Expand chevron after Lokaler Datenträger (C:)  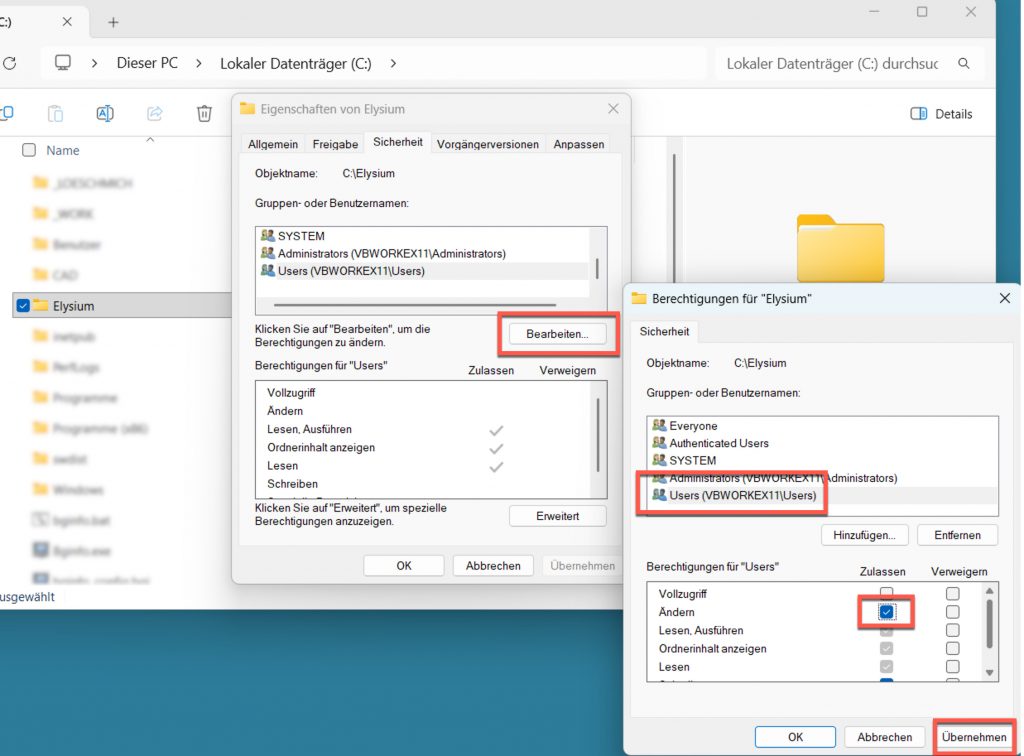[393, 63]
